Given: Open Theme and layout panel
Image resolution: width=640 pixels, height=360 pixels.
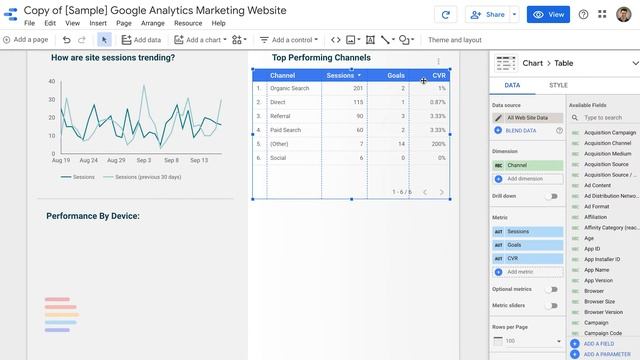Looking at the screenshot, I should 455,40.
